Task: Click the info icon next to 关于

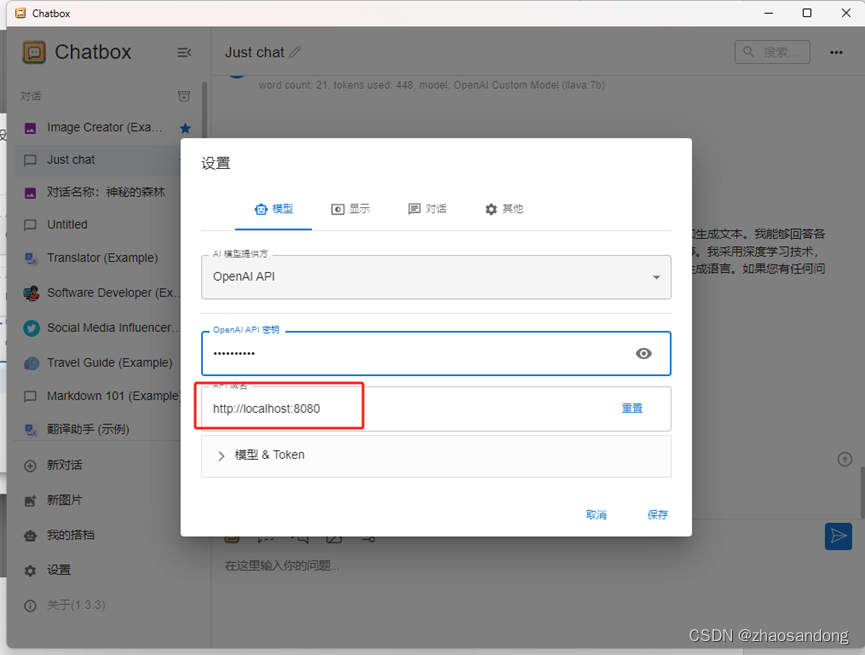Action: 30,606
